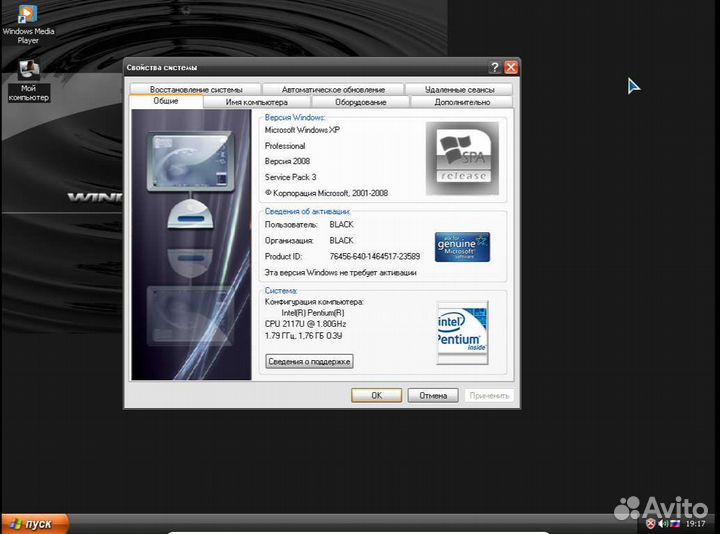Open the volume speaker tray icon
The width and height of the screenshot is (720, 534).
tap(663, 524)
